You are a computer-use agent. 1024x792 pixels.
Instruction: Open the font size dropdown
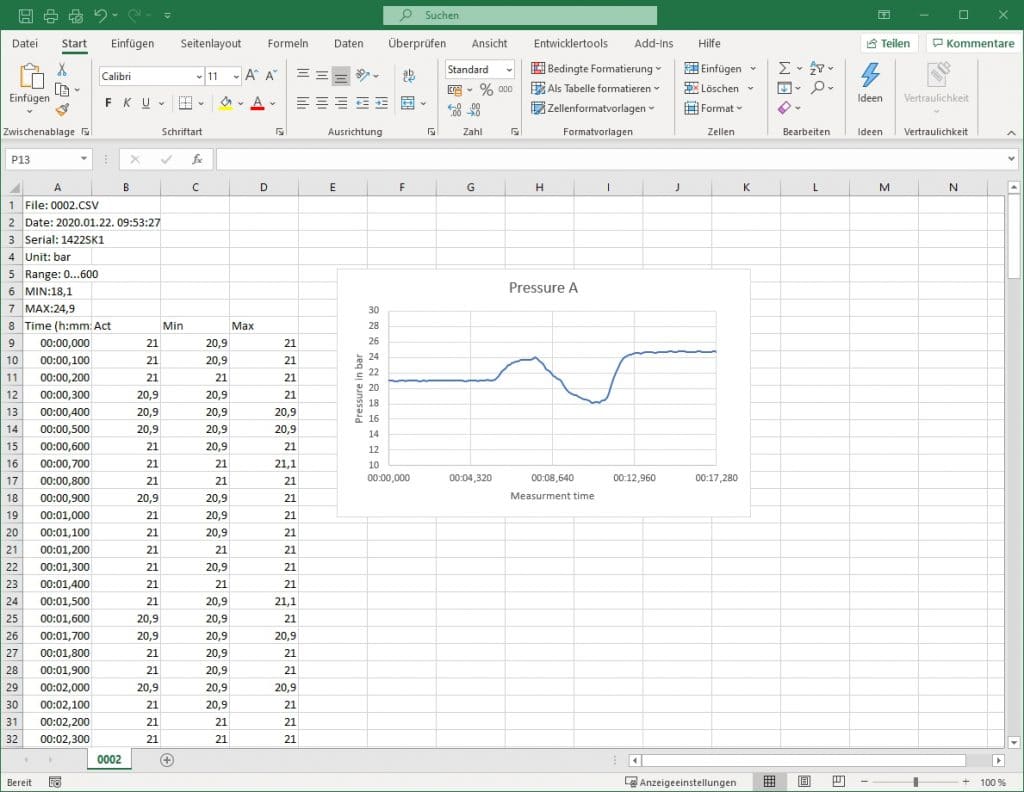236,76
